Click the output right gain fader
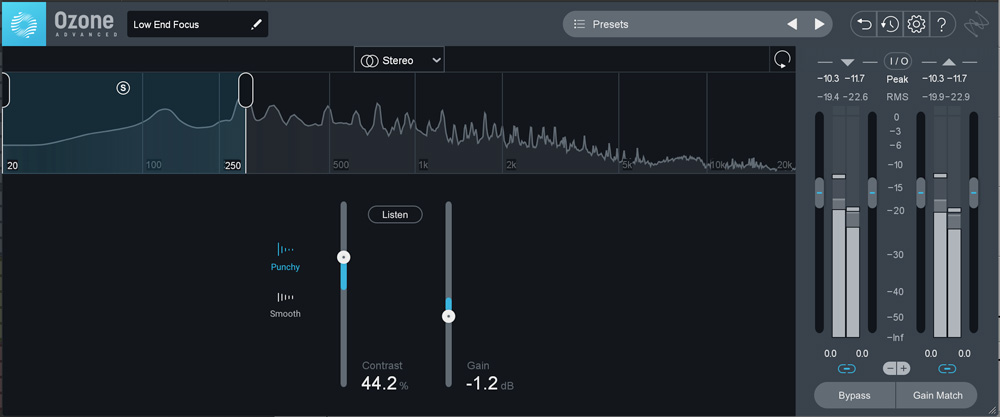 [x=973, y=192]
